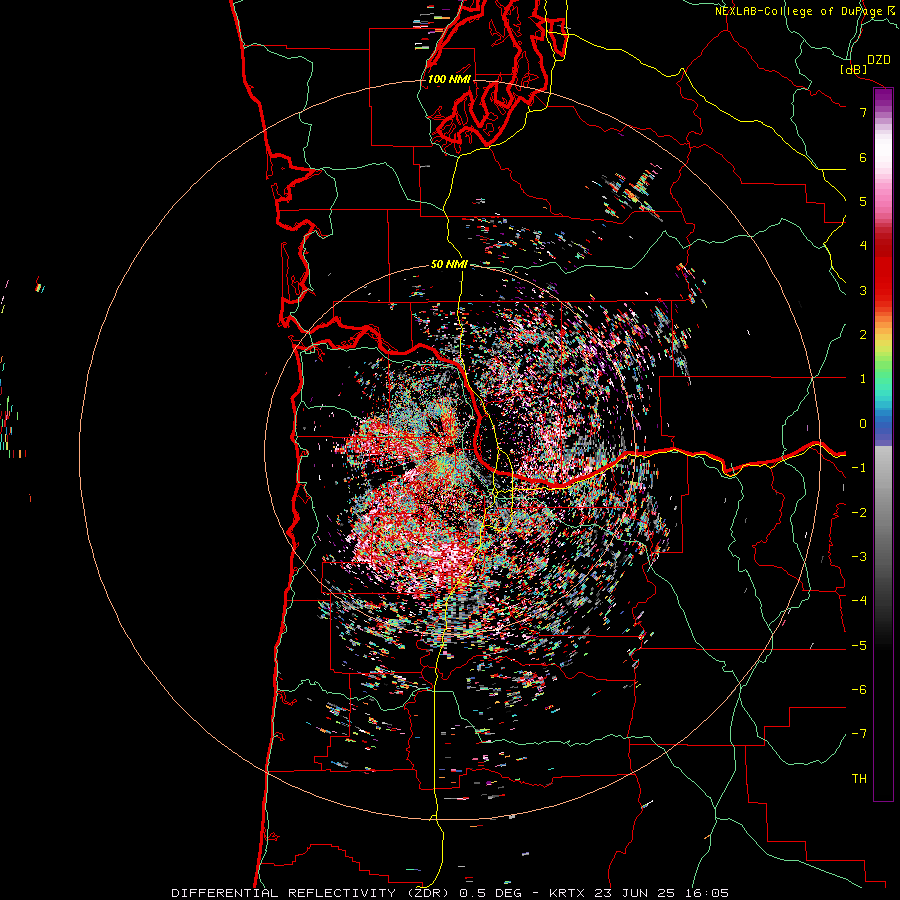This screenshot has width=900, height=900.
Task: Click the ZDR color scale bar
Action: 883,444
